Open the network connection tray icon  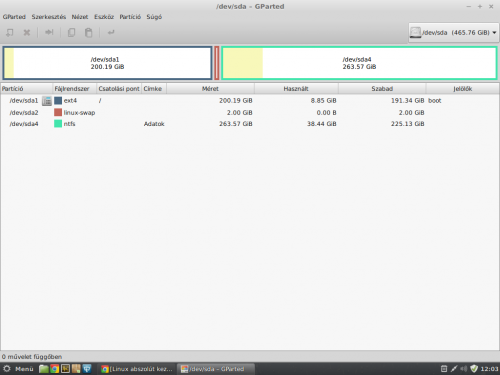[454, 369]
